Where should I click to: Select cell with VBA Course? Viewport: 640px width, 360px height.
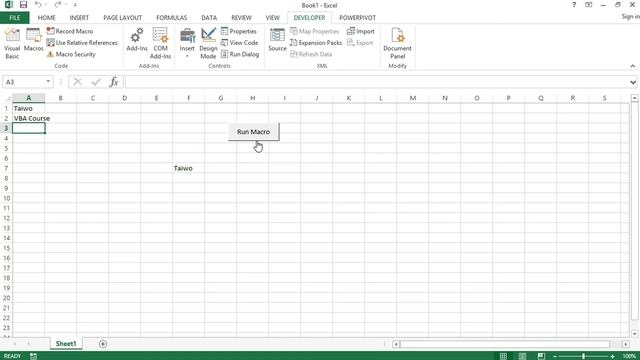(29, 118)
